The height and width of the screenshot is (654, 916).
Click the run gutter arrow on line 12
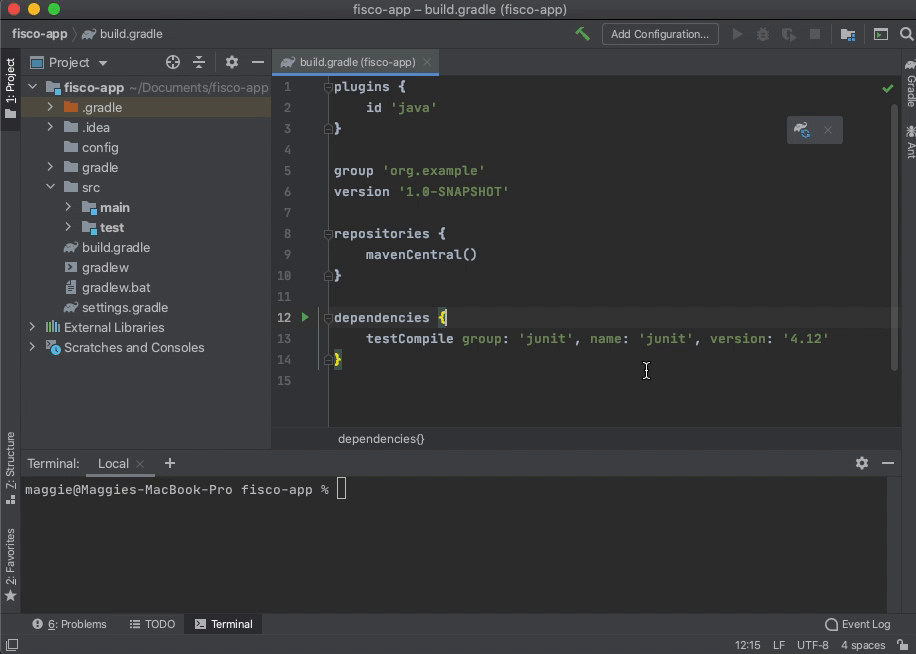[x=305, y=317]
